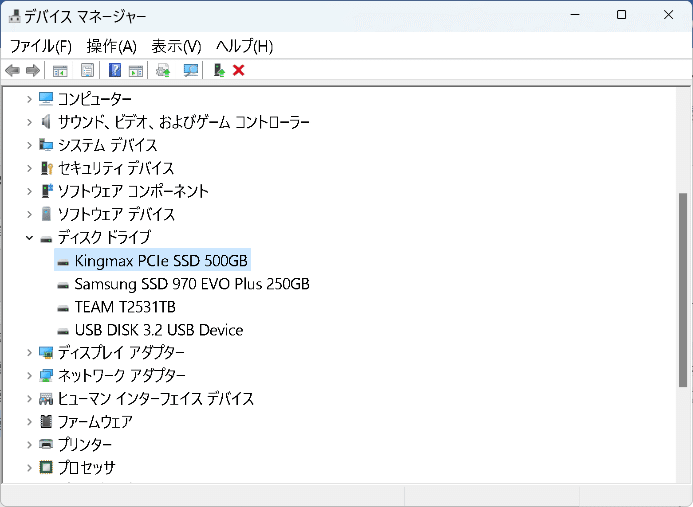Maximize the デバイス マネージャー window
Screen dimensions: 693x507
[621, 15]
